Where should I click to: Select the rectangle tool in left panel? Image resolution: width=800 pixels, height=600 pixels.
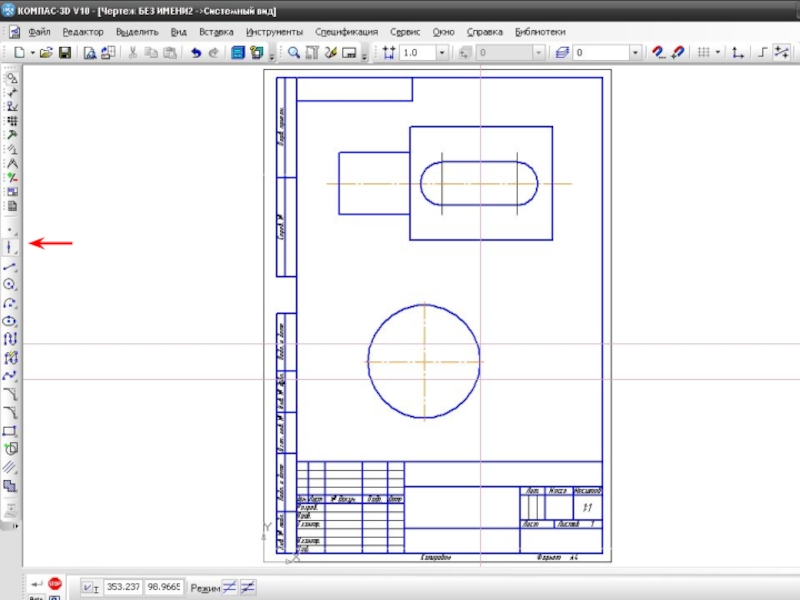(x=11, y=430)
